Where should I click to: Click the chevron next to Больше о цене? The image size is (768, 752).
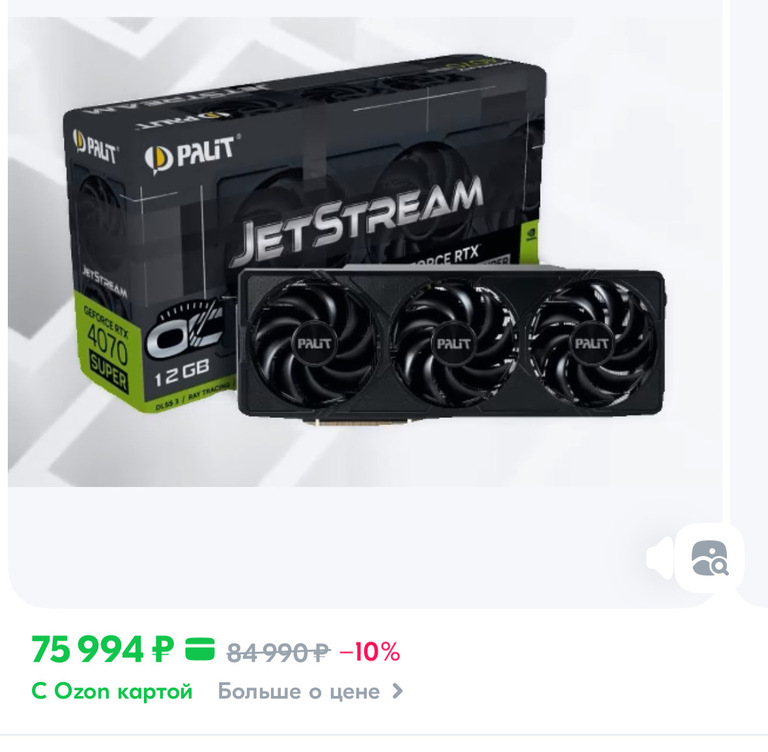398,691
